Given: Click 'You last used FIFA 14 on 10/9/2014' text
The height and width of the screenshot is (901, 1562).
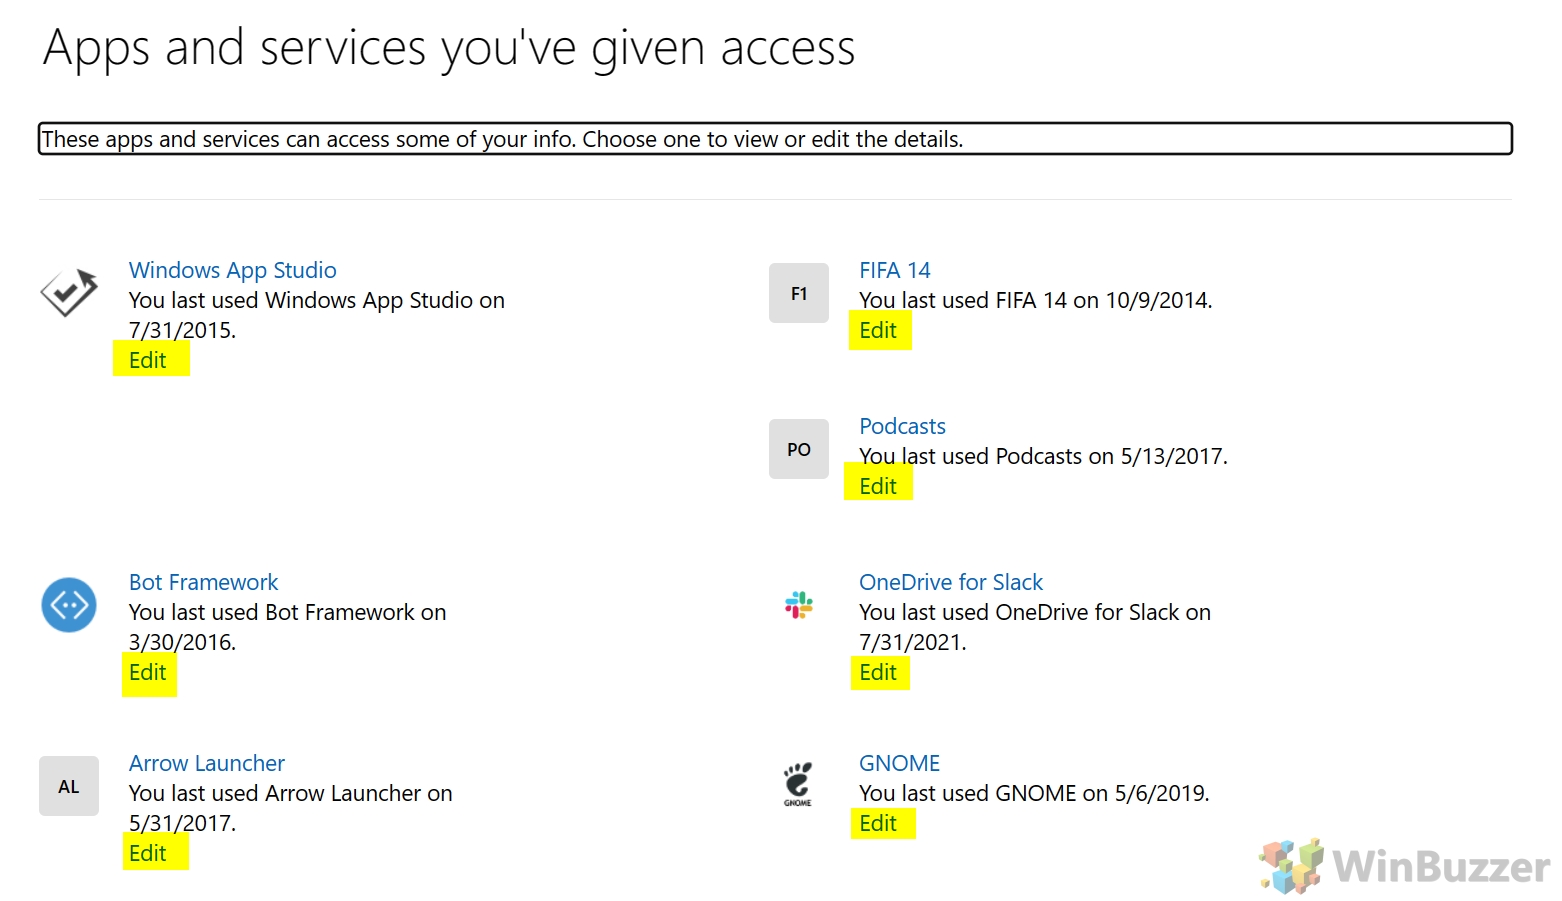Looking at the screenshot, I should click(x=1036, y=300).
